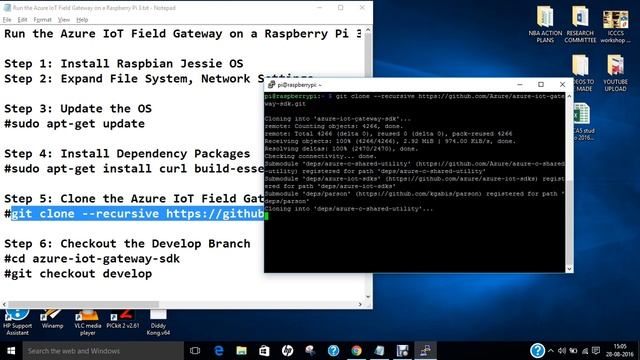
Task: Click the '#cd azure-iot-gateway-sdk' line
Action: [92, 258]
